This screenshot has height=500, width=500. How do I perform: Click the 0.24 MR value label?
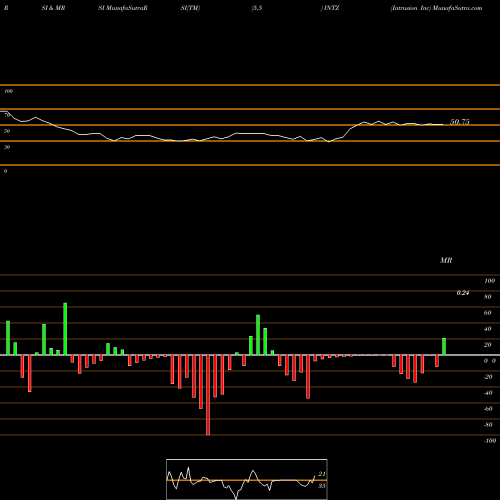coord(463,293)
